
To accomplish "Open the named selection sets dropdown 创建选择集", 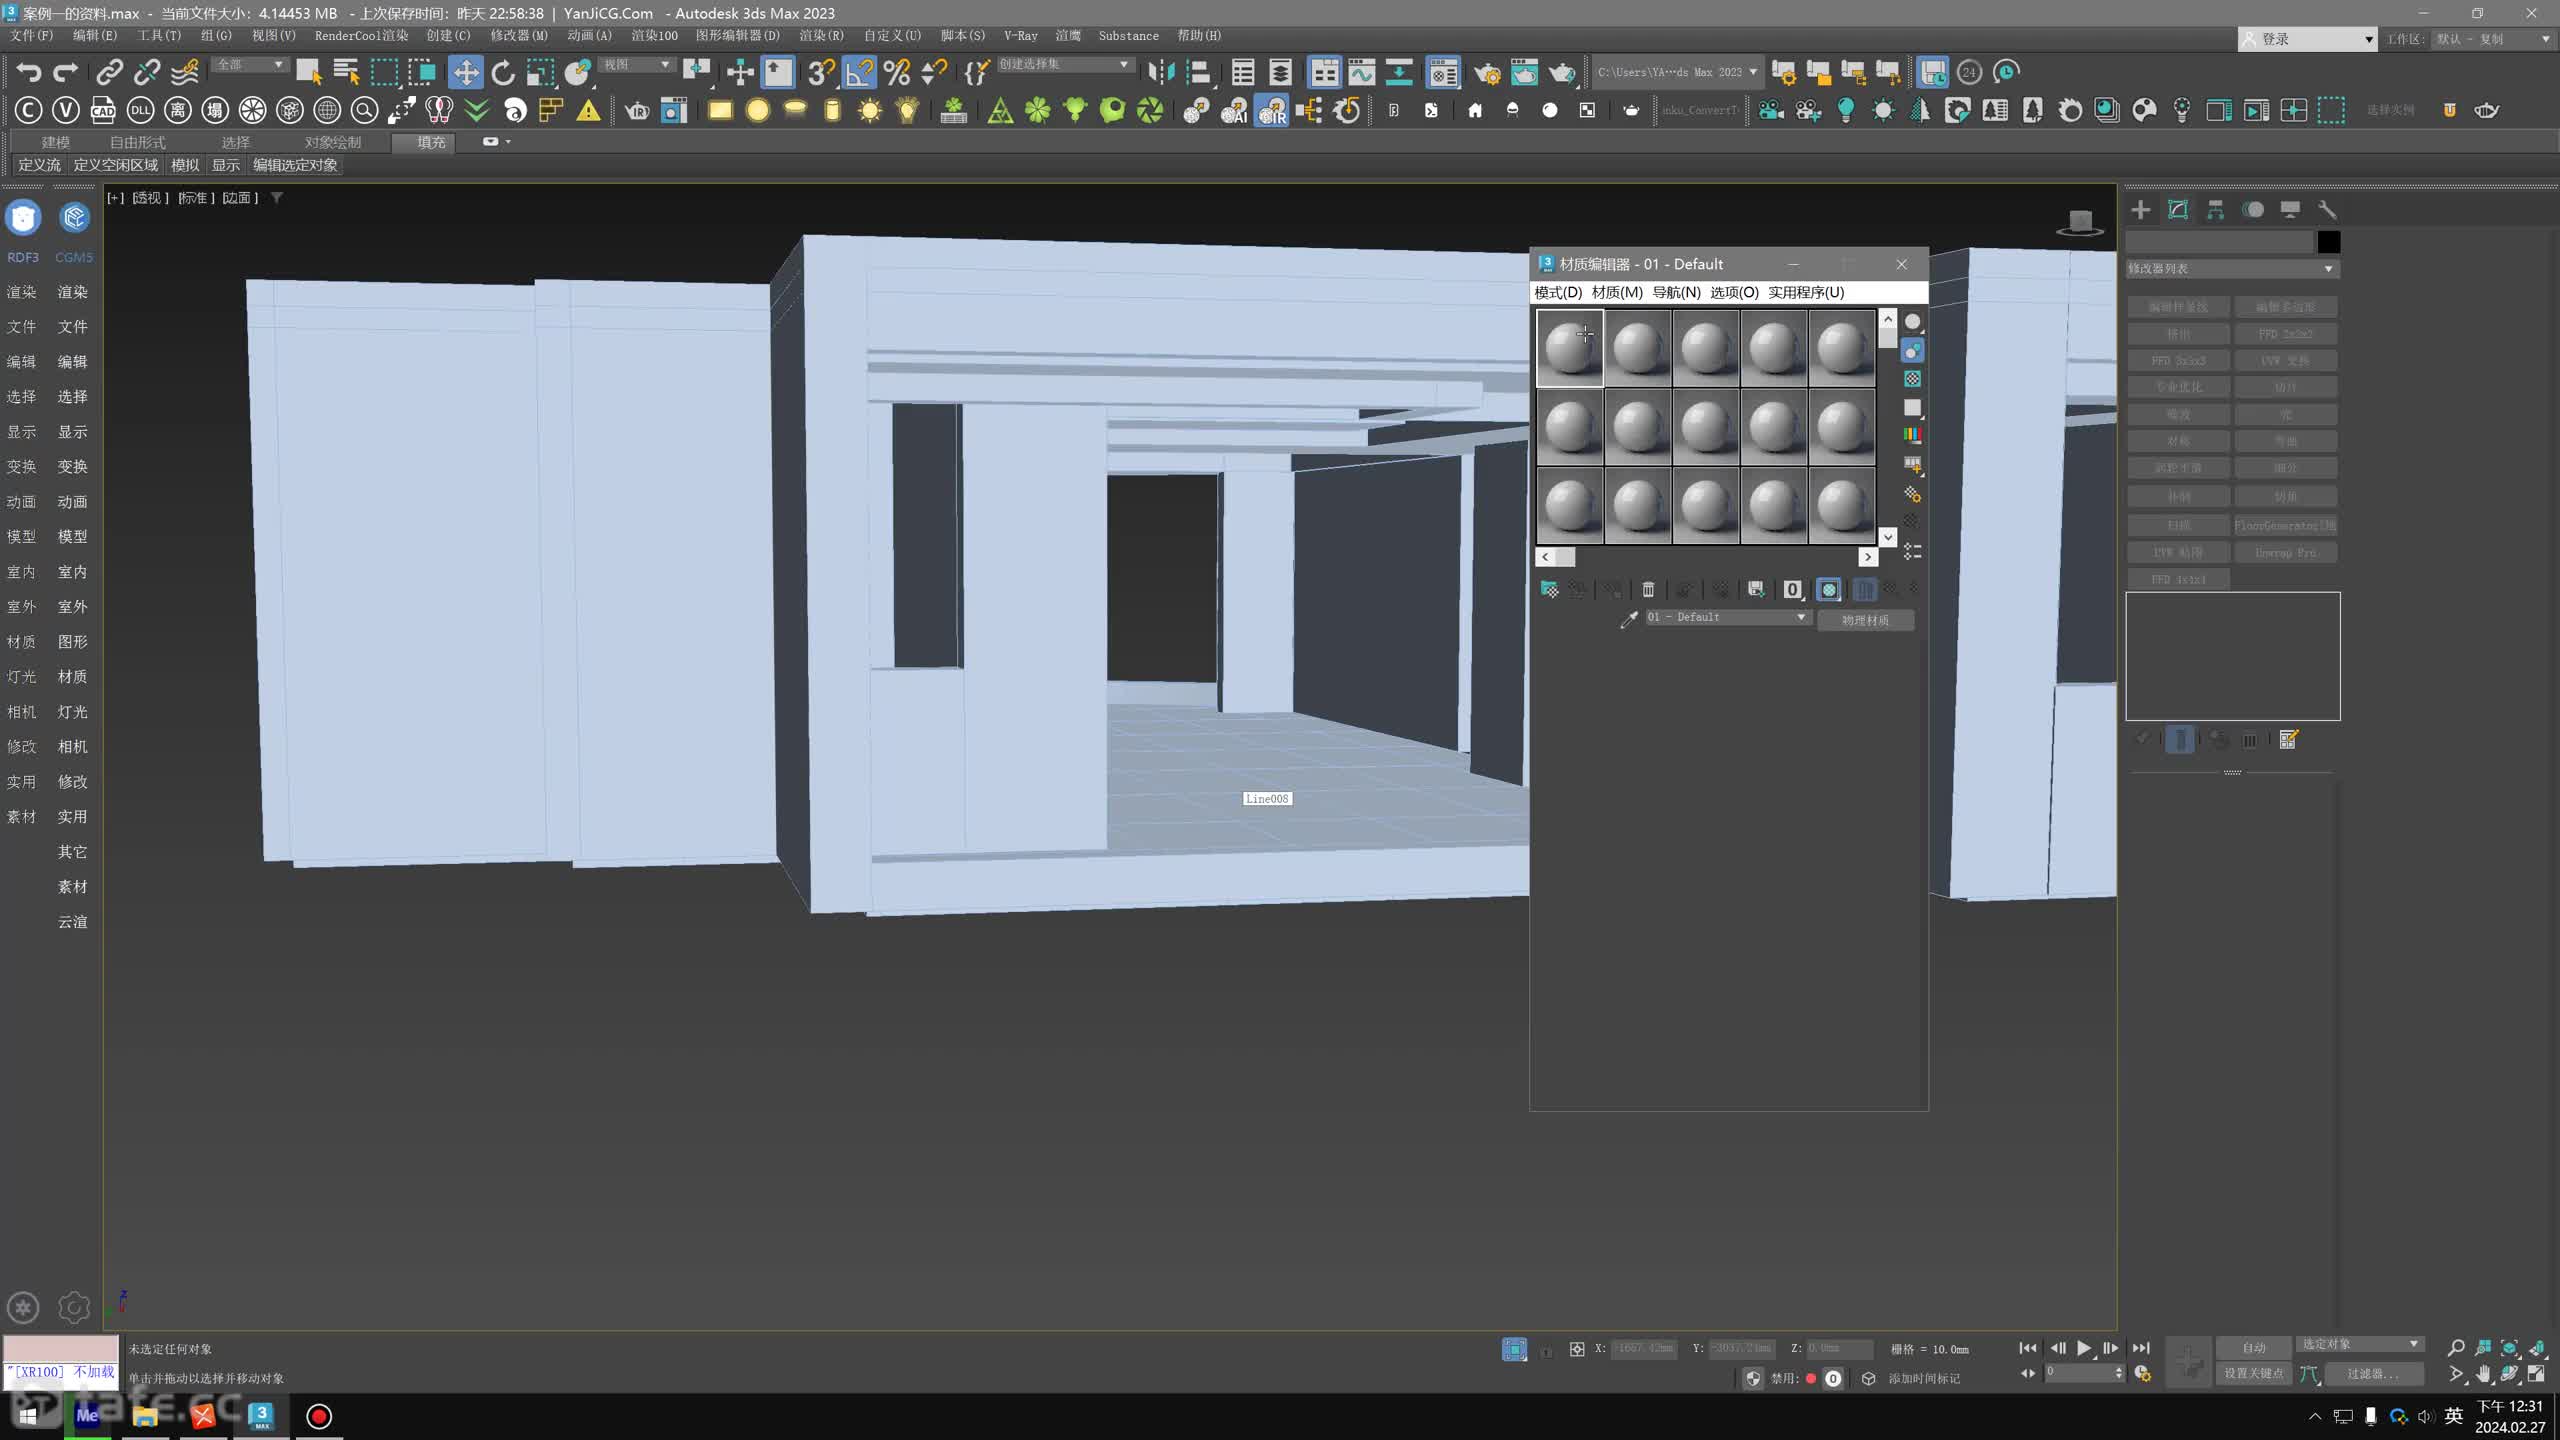I will 1065,65.
